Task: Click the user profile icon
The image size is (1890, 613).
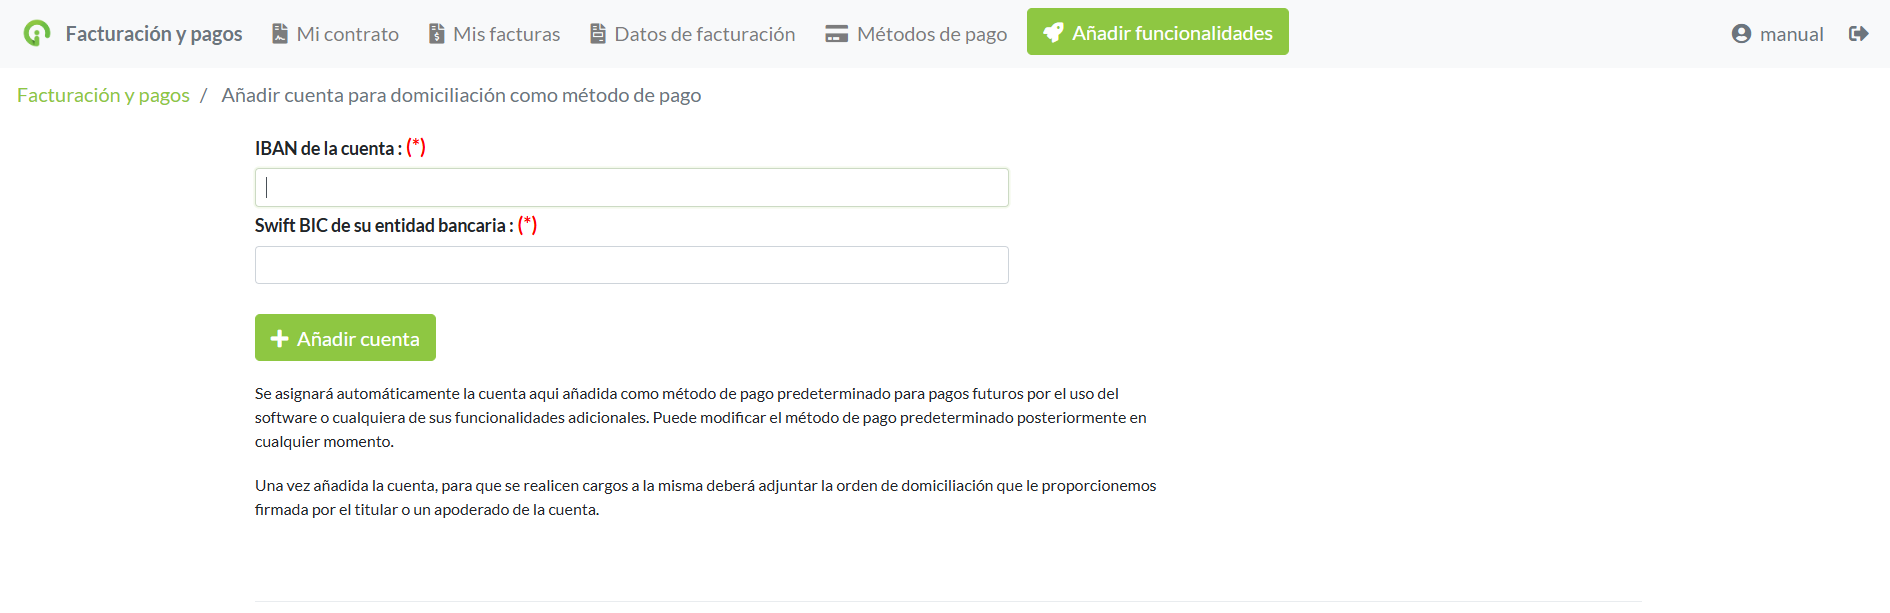Action: click(1741, 34)
